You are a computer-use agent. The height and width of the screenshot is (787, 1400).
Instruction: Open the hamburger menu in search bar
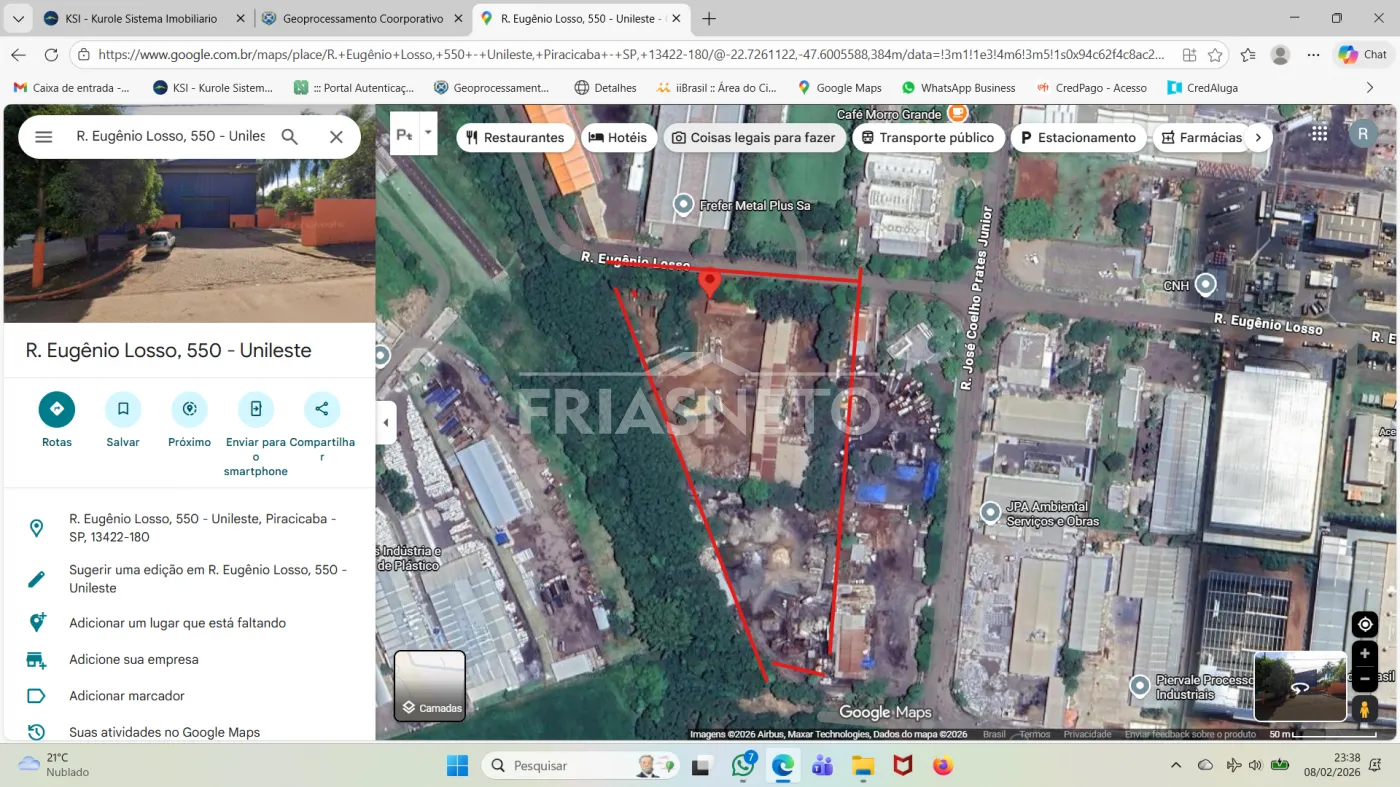(x=44, y=137)
